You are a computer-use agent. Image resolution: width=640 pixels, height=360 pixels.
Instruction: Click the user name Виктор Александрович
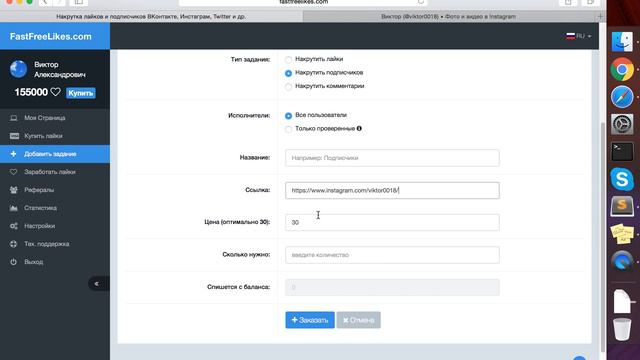pyautogui.click(x=60, y=70)
